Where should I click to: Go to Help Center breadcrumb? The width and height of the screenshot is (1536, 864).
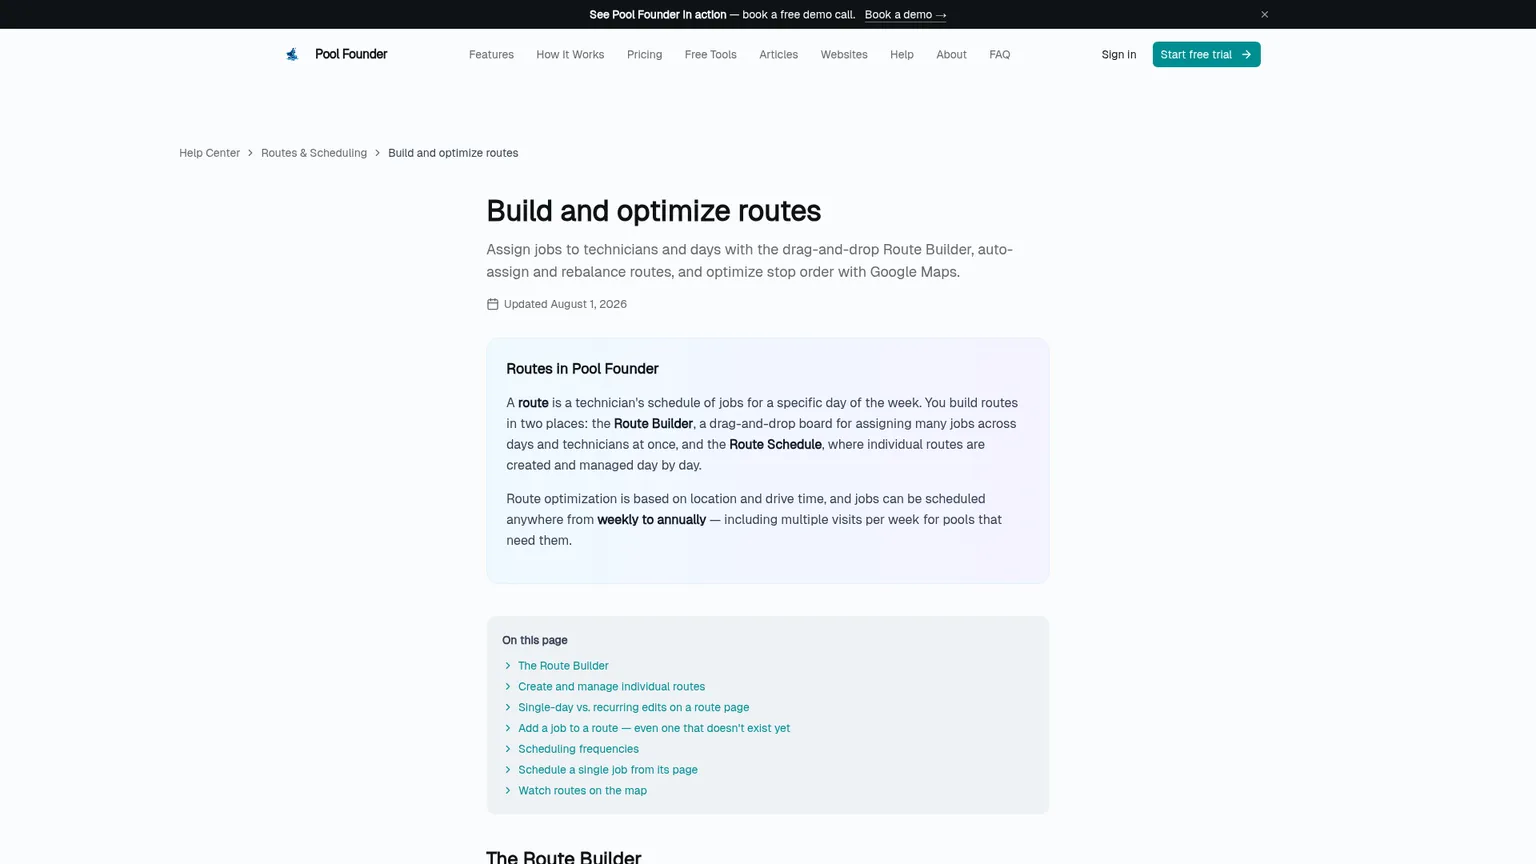pos(209,153)
